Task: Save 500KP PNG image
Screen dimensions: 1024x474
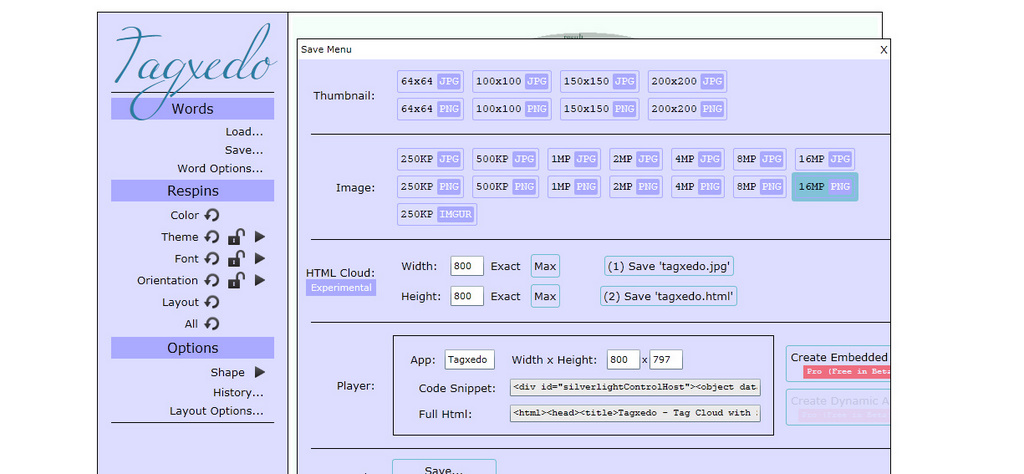Action: click(x=505, y=187)
